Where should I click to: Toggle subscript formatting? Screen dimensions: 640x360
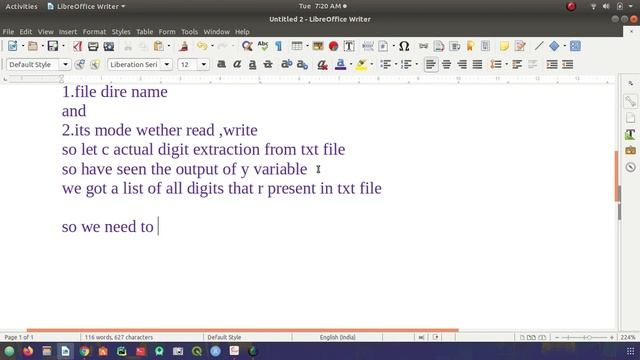(302, 64)
